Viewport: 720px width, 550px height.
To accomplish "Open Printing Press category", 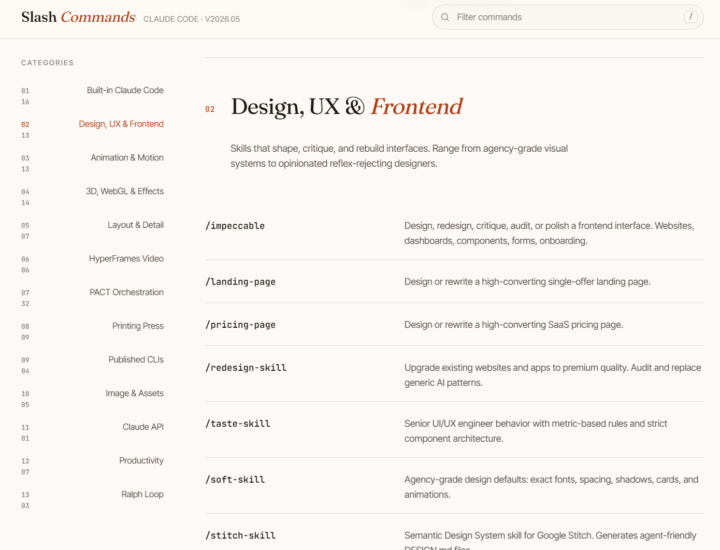I will [92, 331].
